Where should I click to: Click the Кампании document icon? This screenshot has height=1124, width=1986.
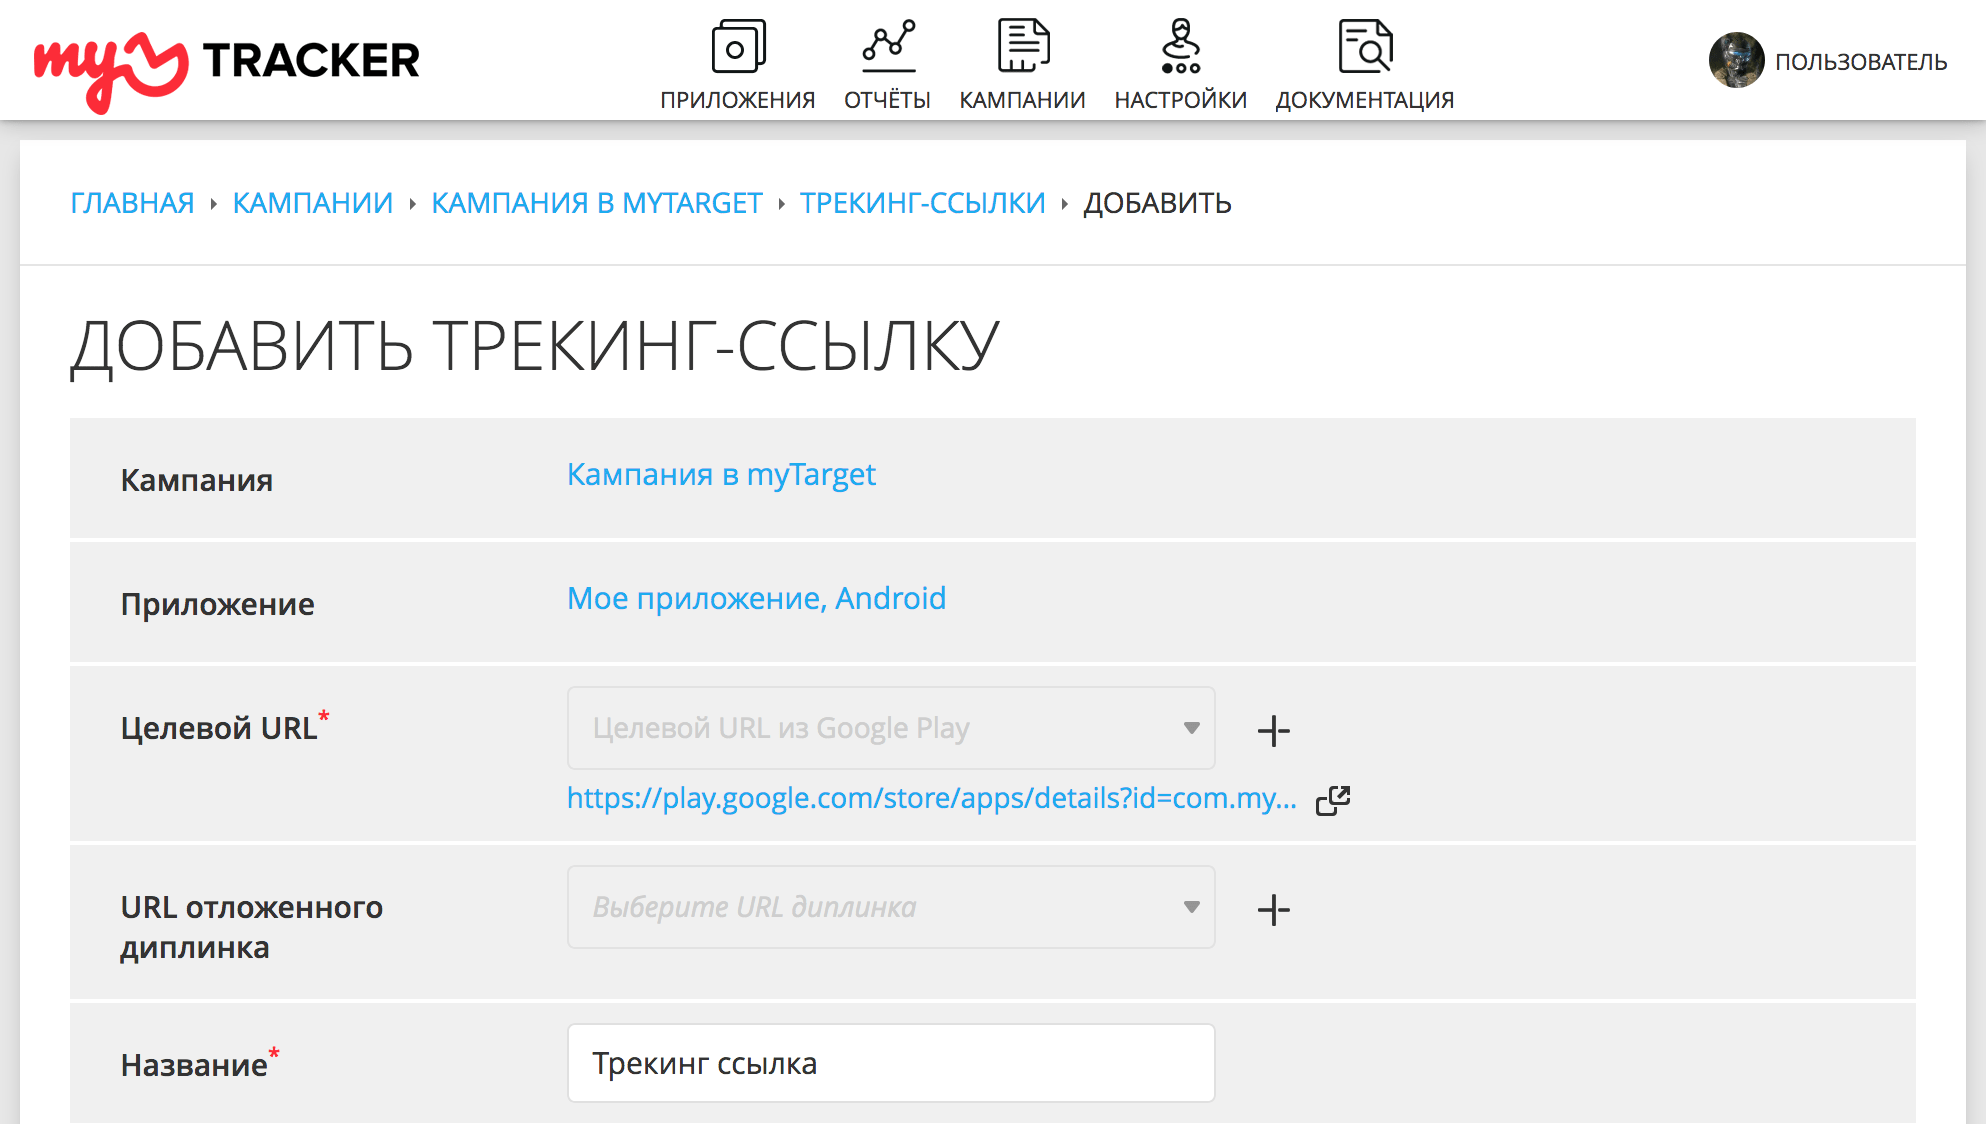point(1022,46)
